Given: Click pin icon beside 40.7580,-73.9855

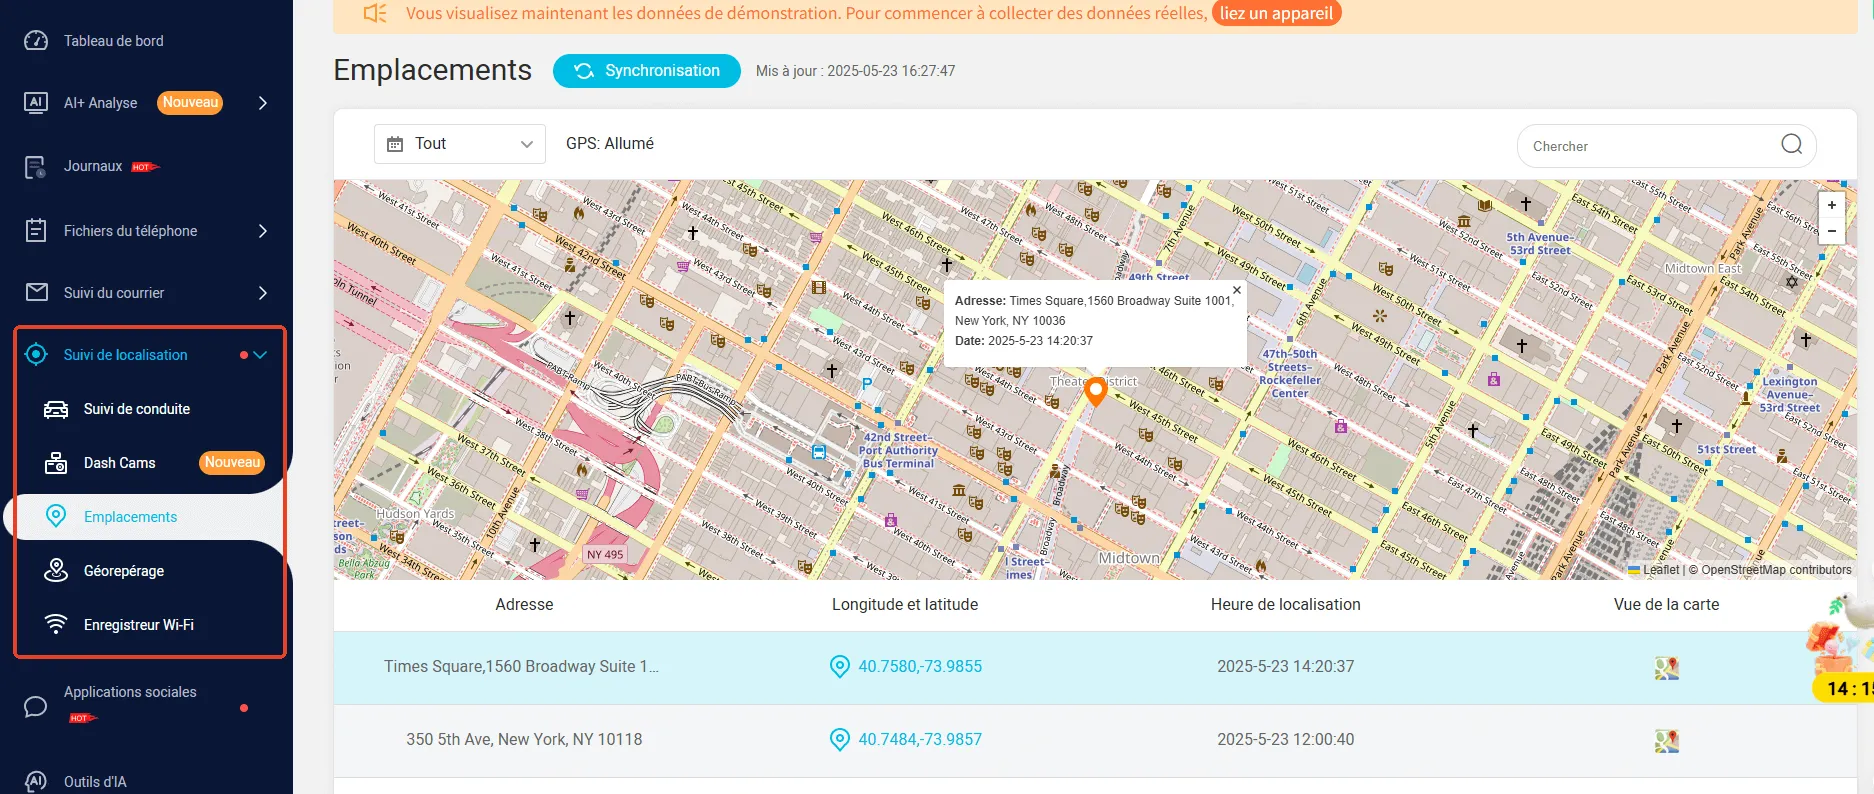Looking at the screenshot, I should click(x=840, y=667).
